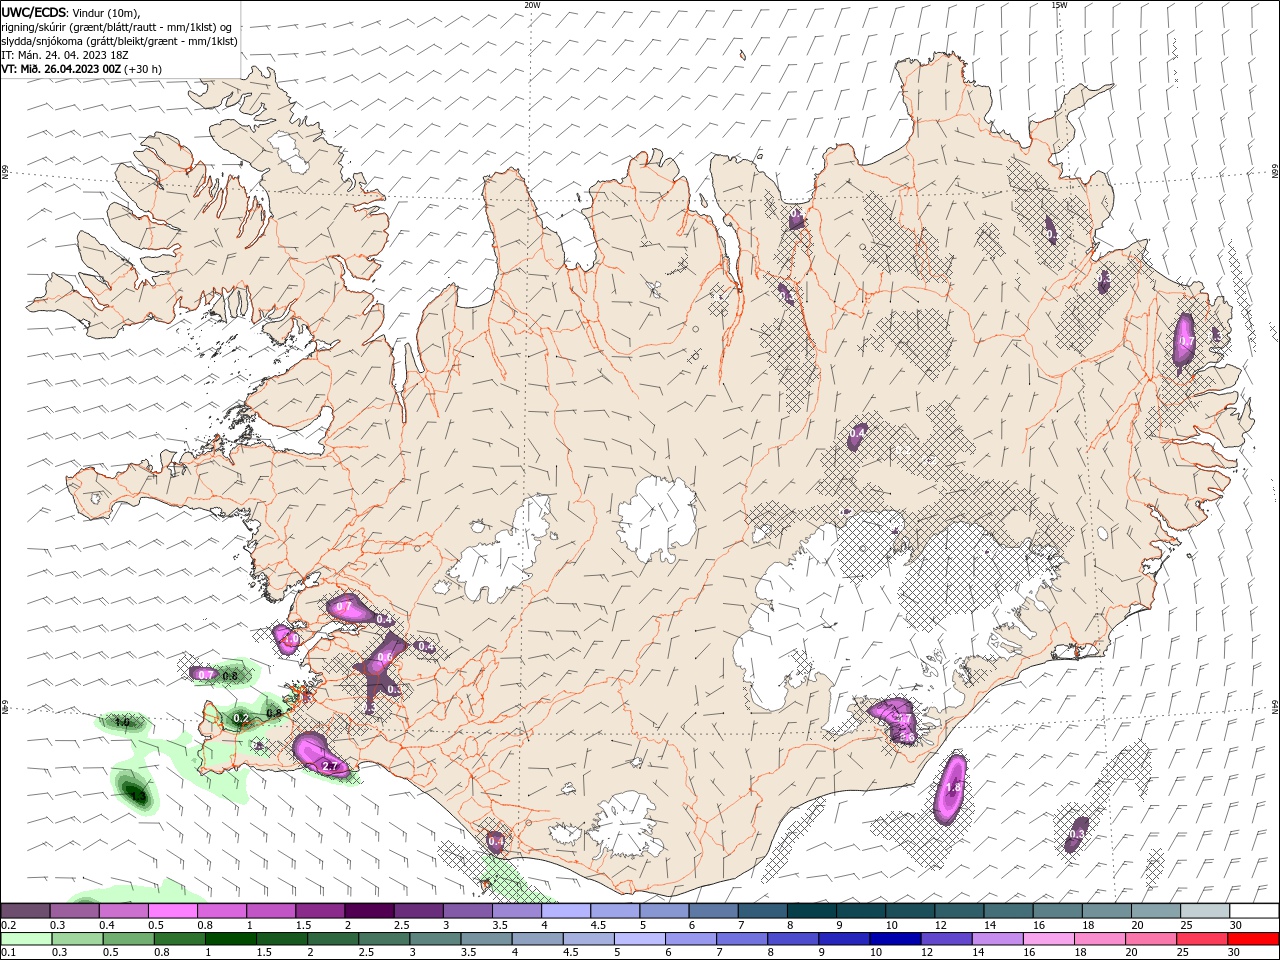The height and width of the screenshot is (960, 1280).
Task: Pick the 25 light grey snow legend swatch
Action: click(1206, 911)
